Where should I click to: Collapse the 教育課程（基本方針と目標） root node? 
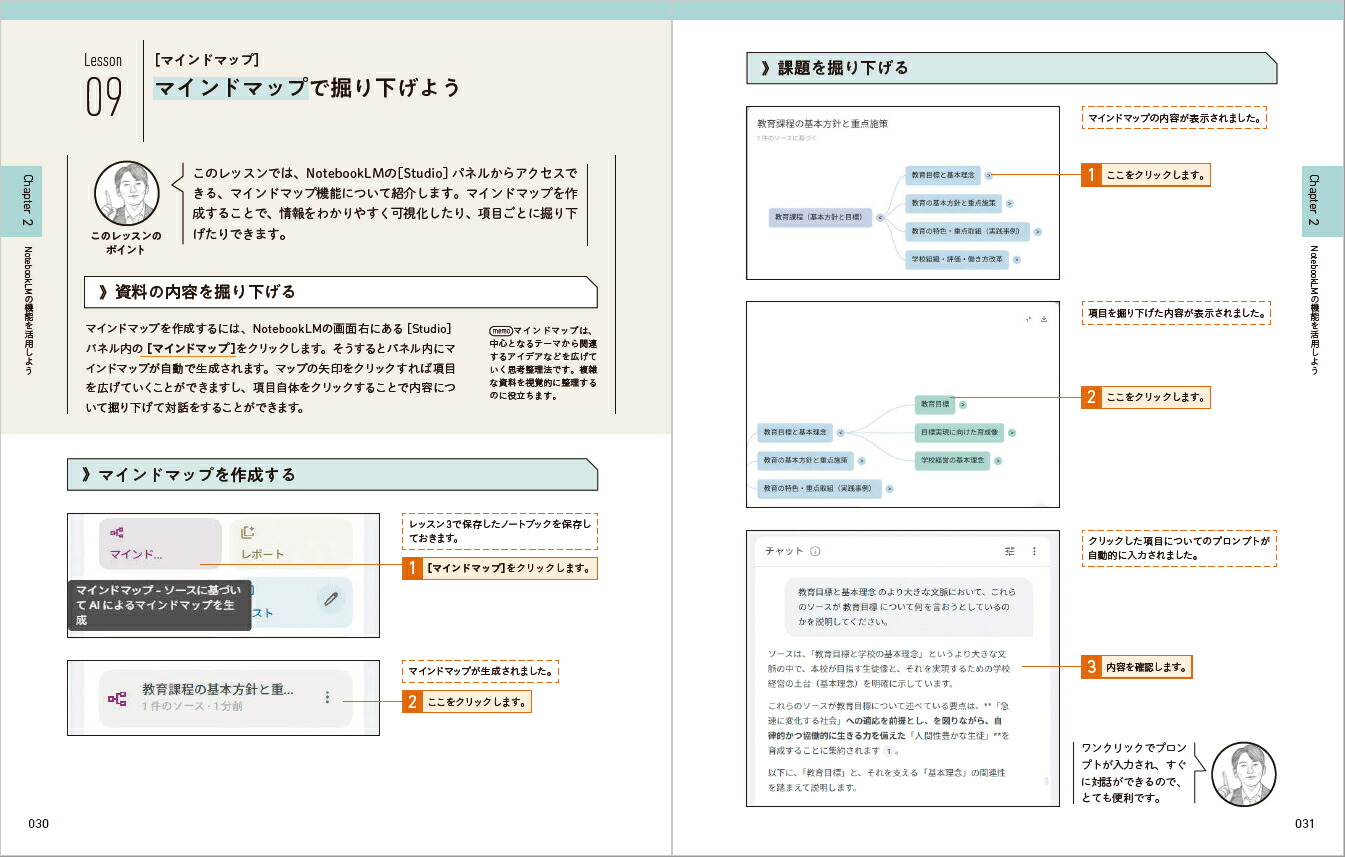click(879, 216)
